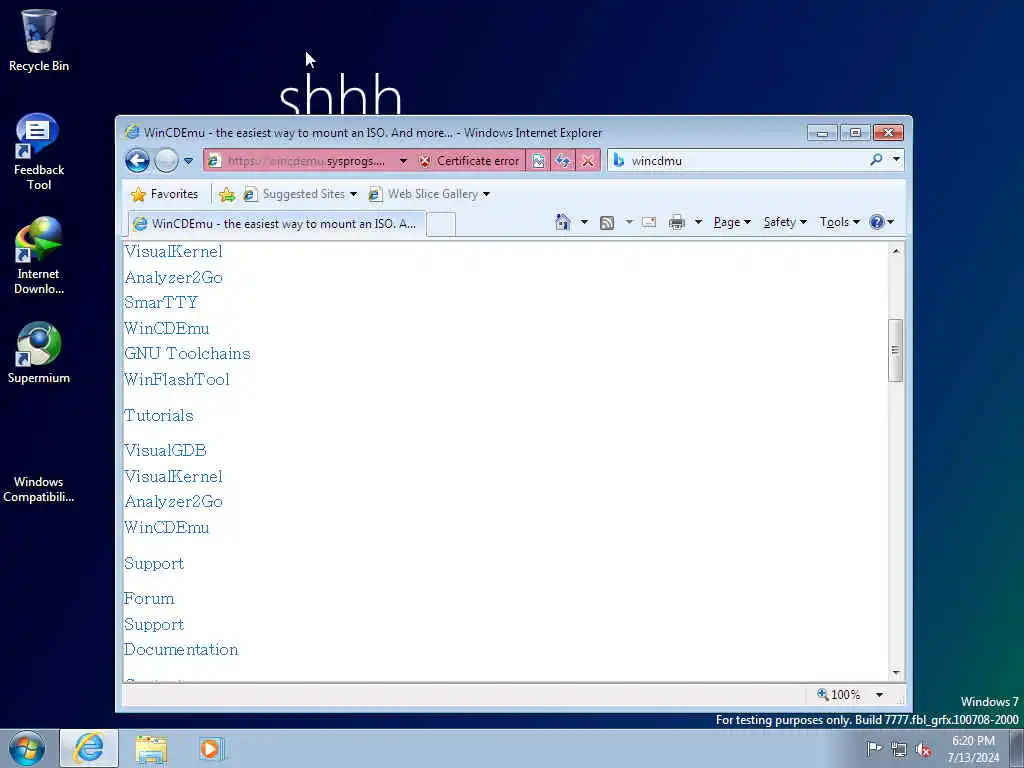The width and height of the screenshot is (1024, 768).
Task: Open the Recycle Bin desktop icon
Action: click(39, 40)
